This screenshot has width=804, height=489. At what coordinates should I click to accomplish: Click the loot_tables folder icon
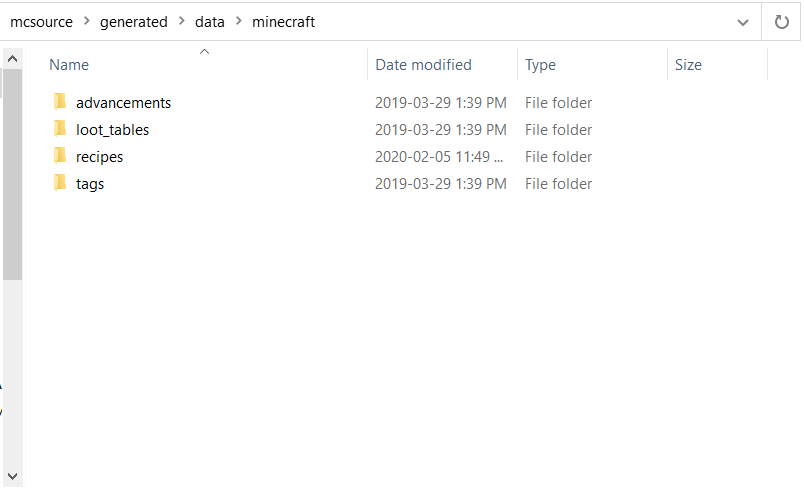click(x=60, y=129)
